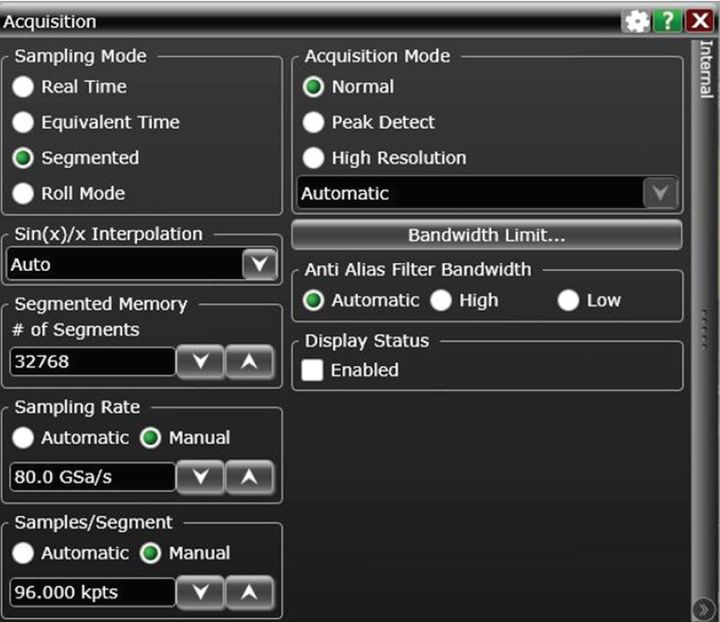Decrease the number of segments

click(200, 362)
